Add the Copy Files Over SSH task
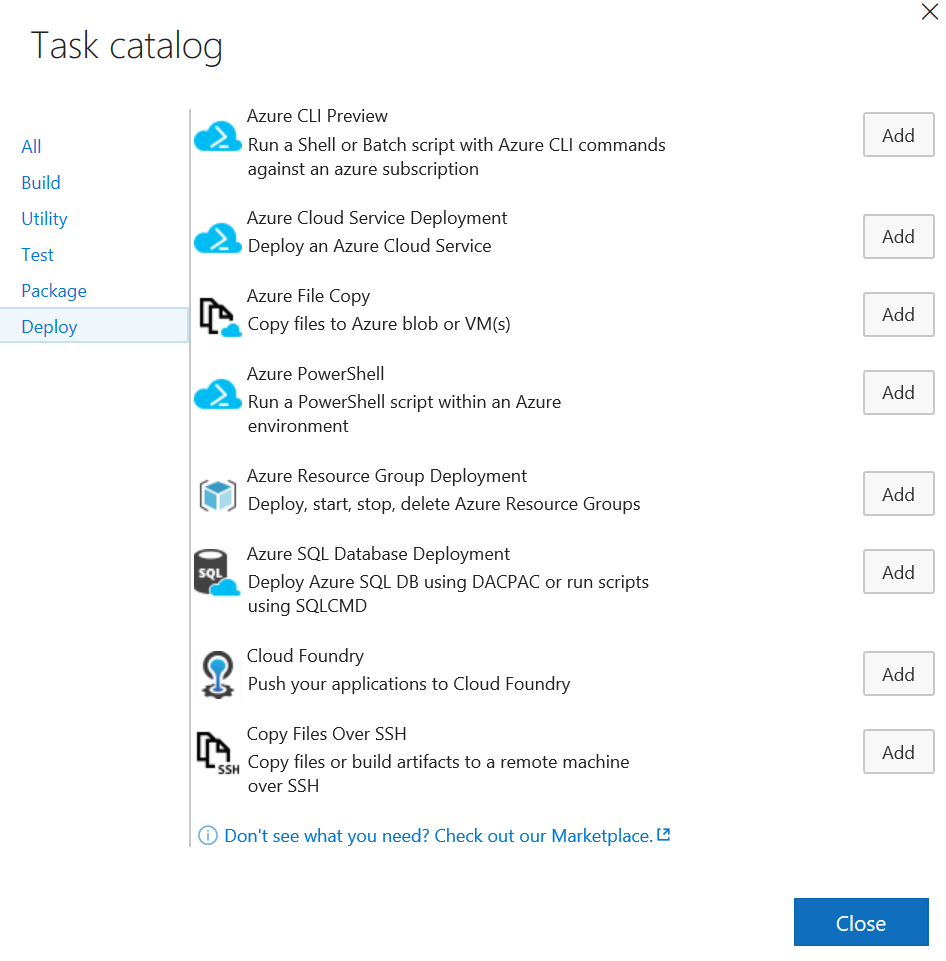 (898, 752)
